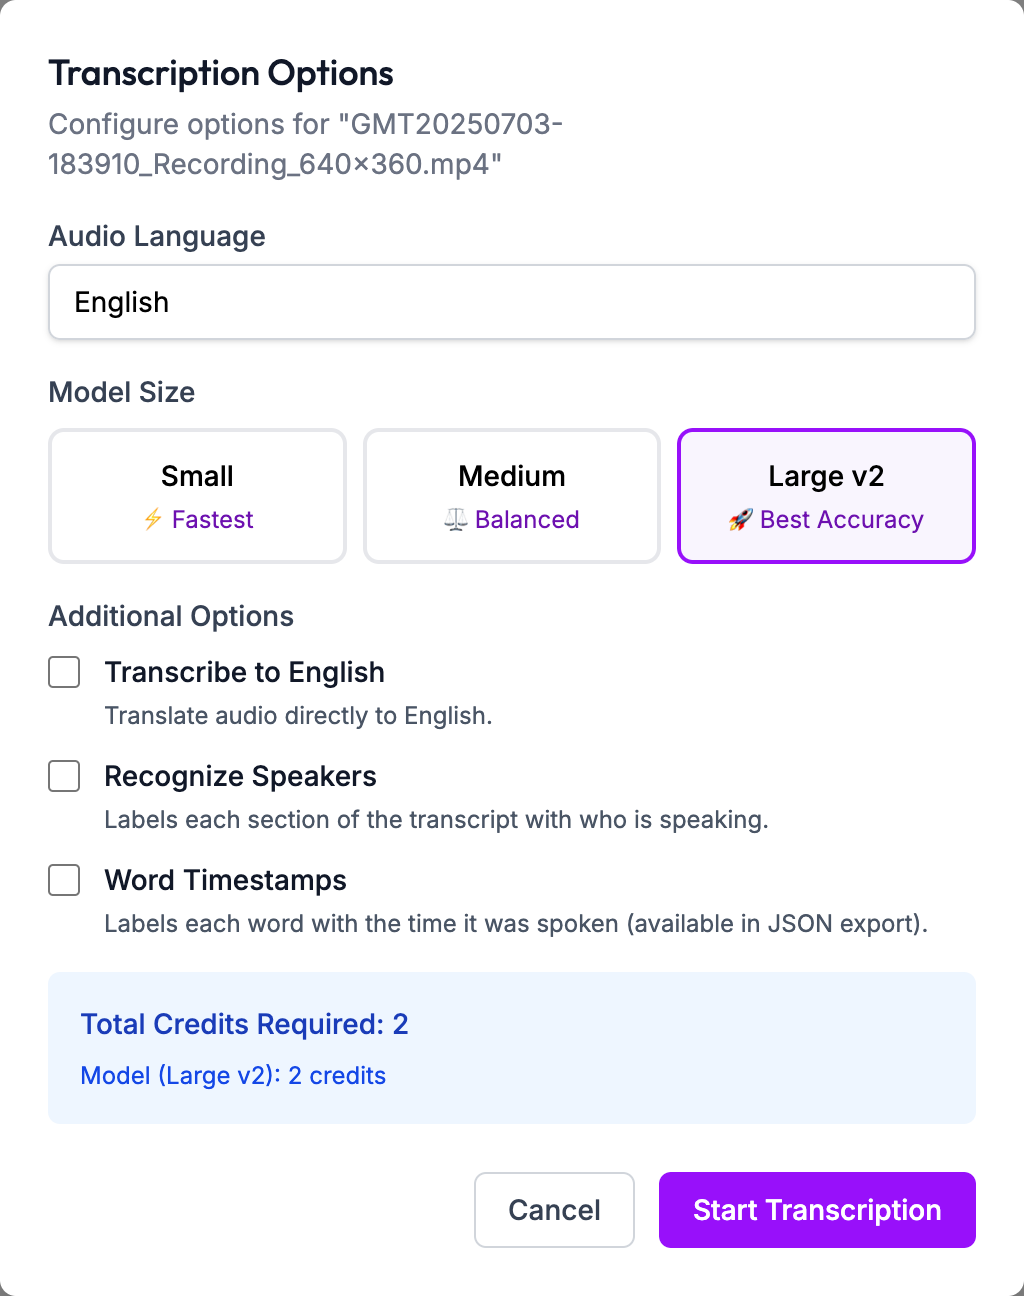
Task: Click the "Total Credits Required: 2" text
Action: click(x=245, y=1024)
